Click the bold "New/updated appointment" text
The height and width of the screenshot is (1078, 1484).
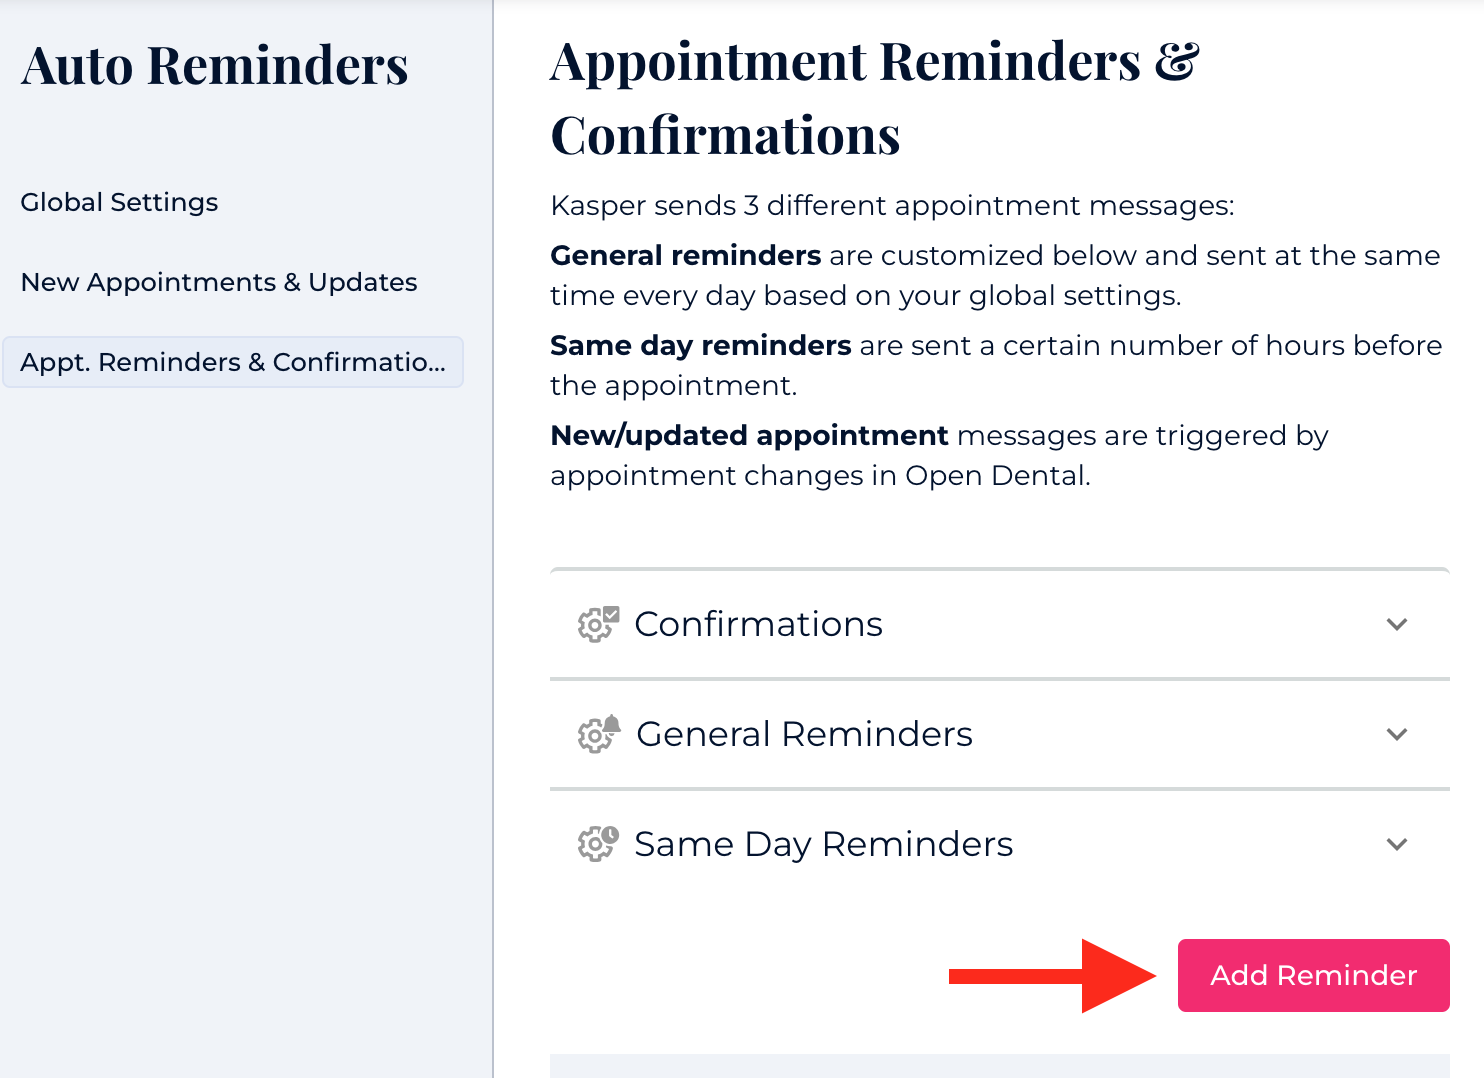[749, 436]
